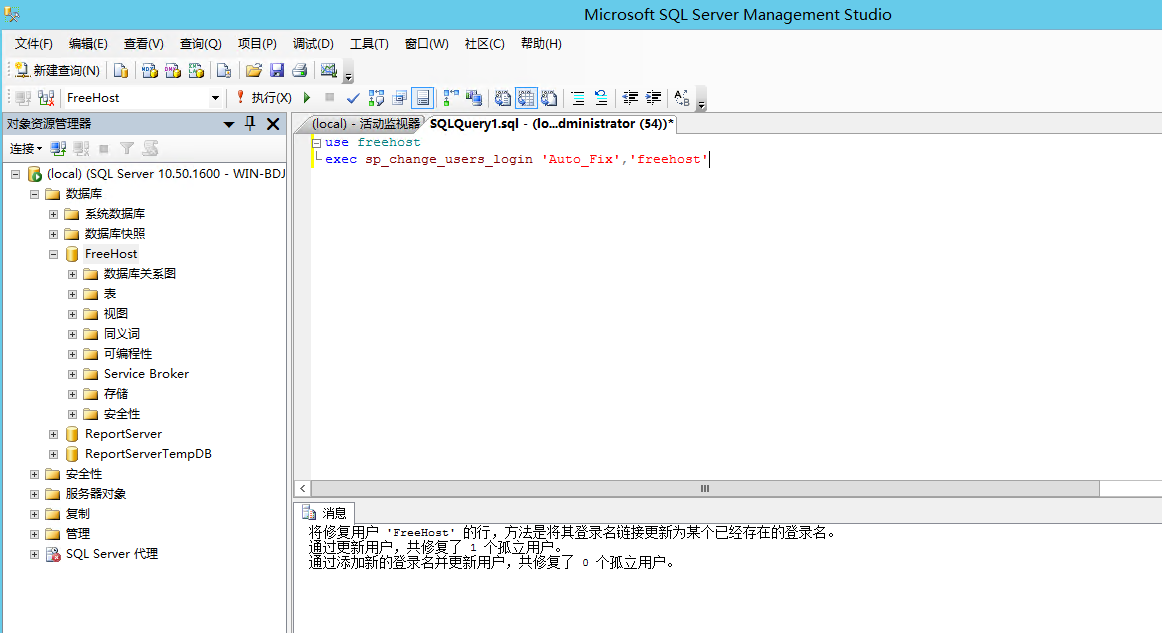Toggle Include Actual Execution Plan
Viewport: 1162px width, 633px height.
pyautogui.click(x=451, y=98)
